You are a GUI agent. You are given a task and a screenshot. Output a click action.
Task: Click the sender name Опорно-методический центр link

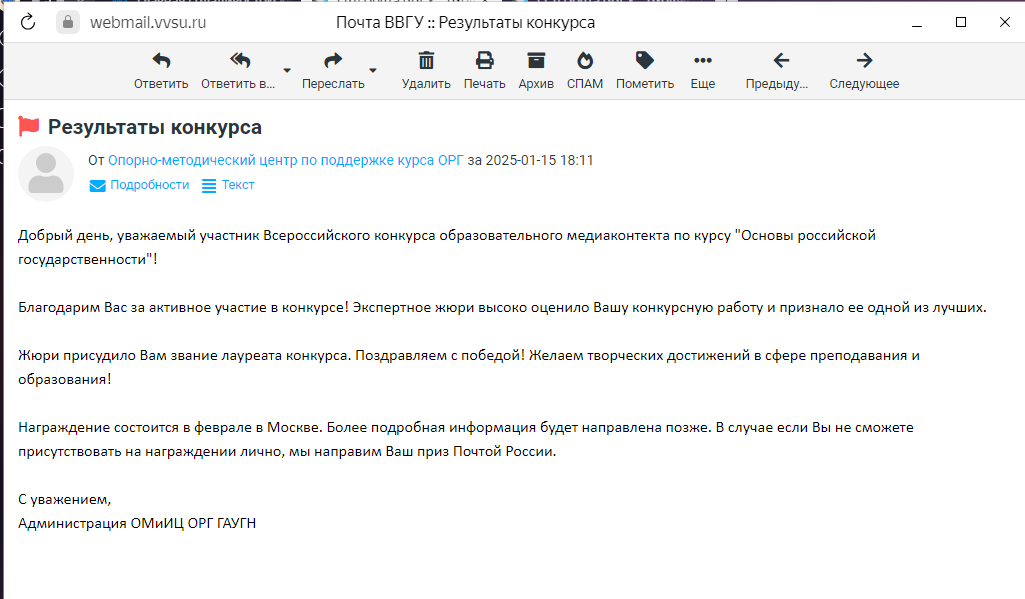click(285, 160)
